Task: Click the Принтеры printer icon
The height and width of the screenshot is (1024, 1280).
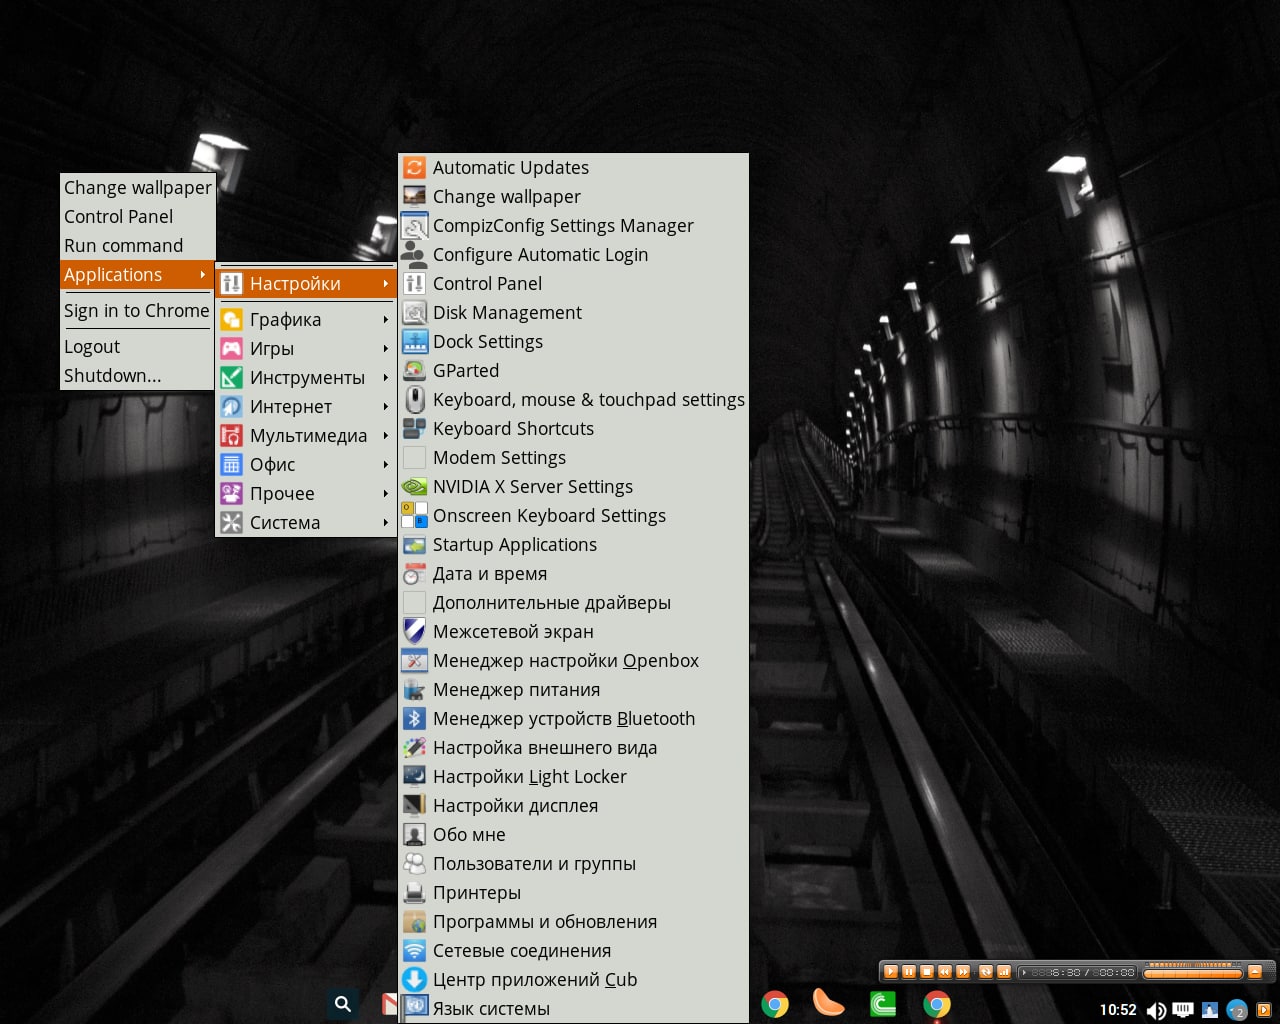Action: click(x=414, y=893)
